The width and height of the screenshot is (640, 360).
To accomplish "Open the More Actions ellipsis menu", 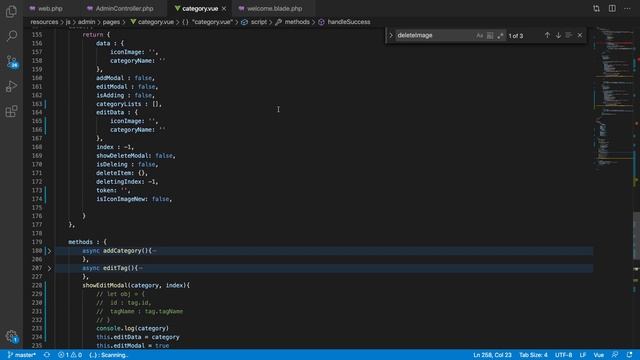I will click(627, 9).
